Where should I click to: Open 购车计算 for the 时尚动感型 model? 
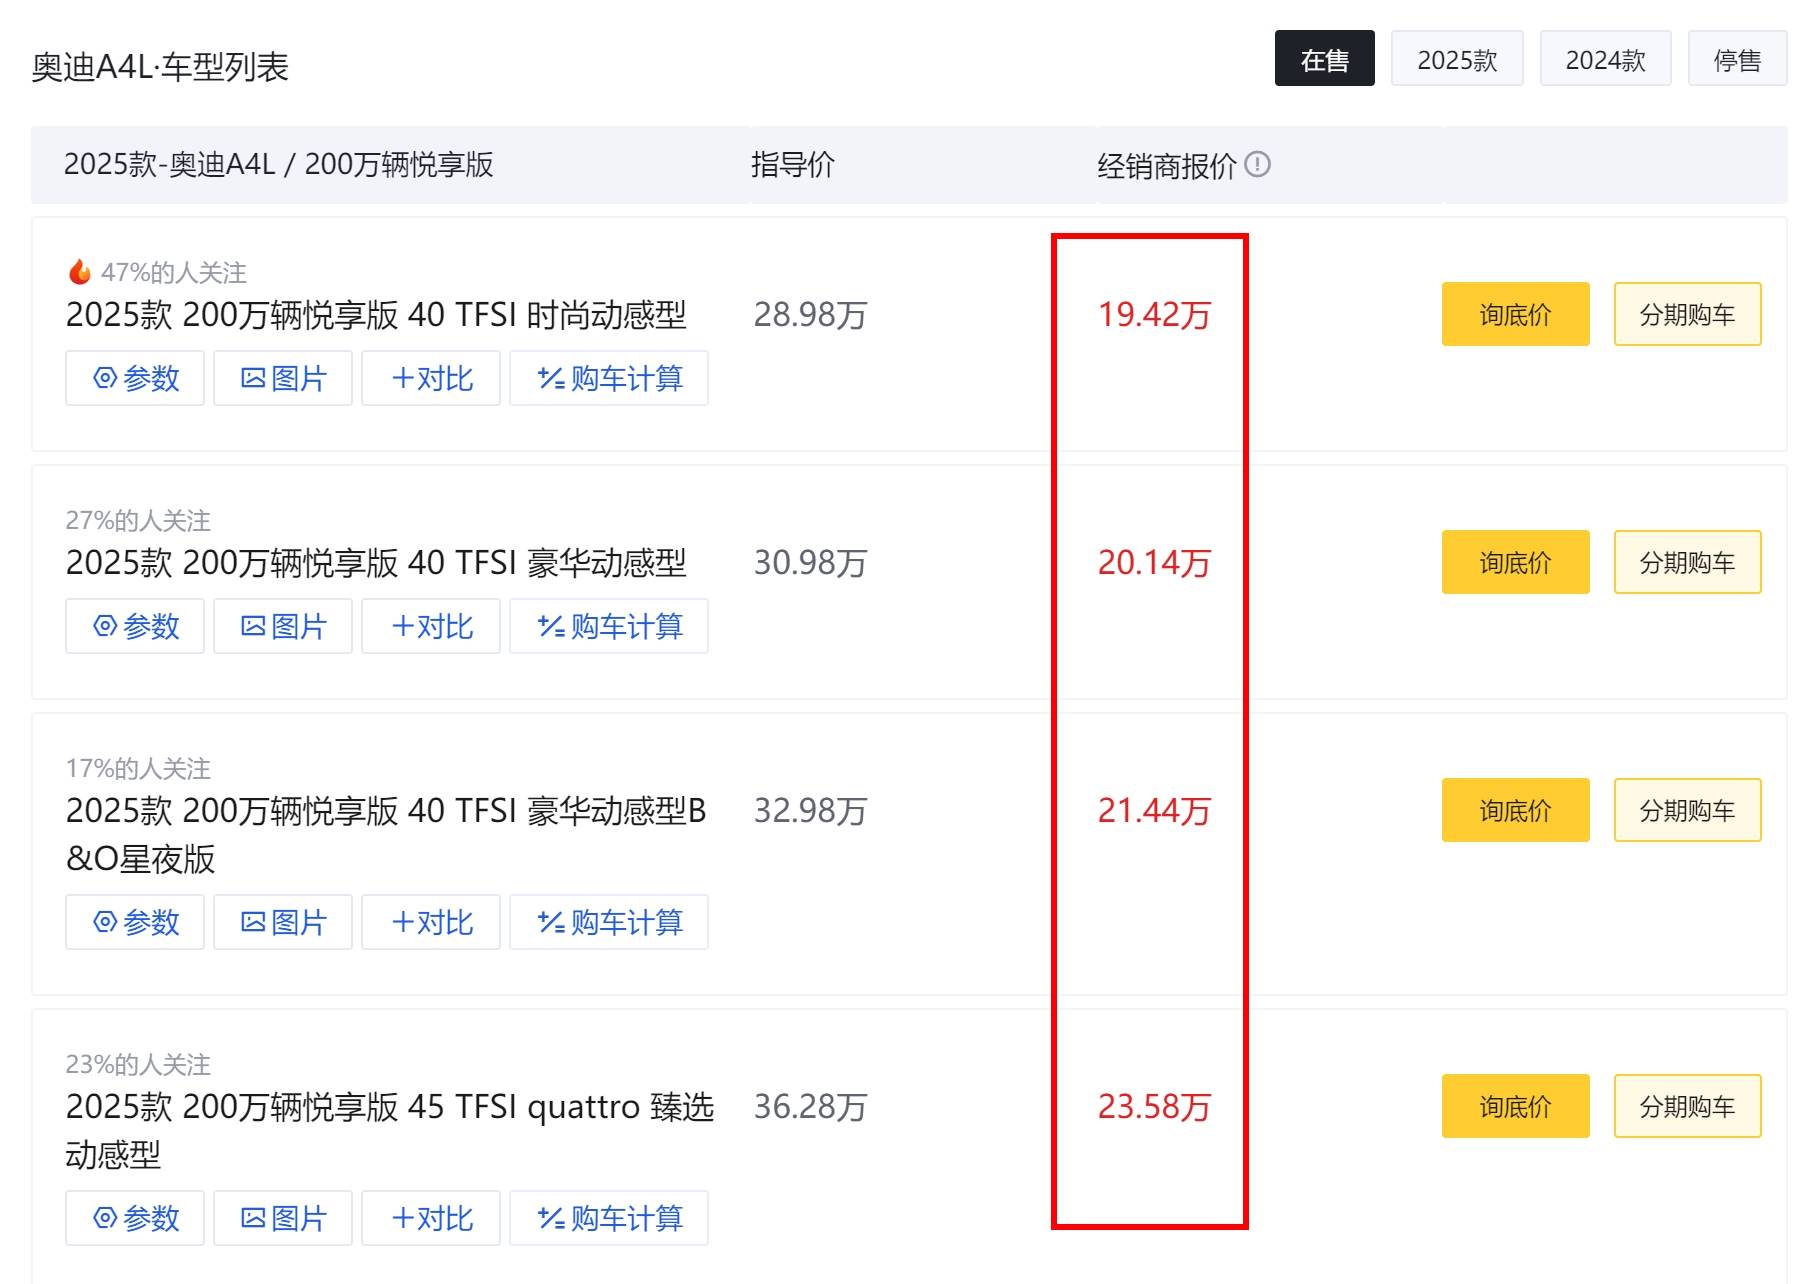point(608,378)
